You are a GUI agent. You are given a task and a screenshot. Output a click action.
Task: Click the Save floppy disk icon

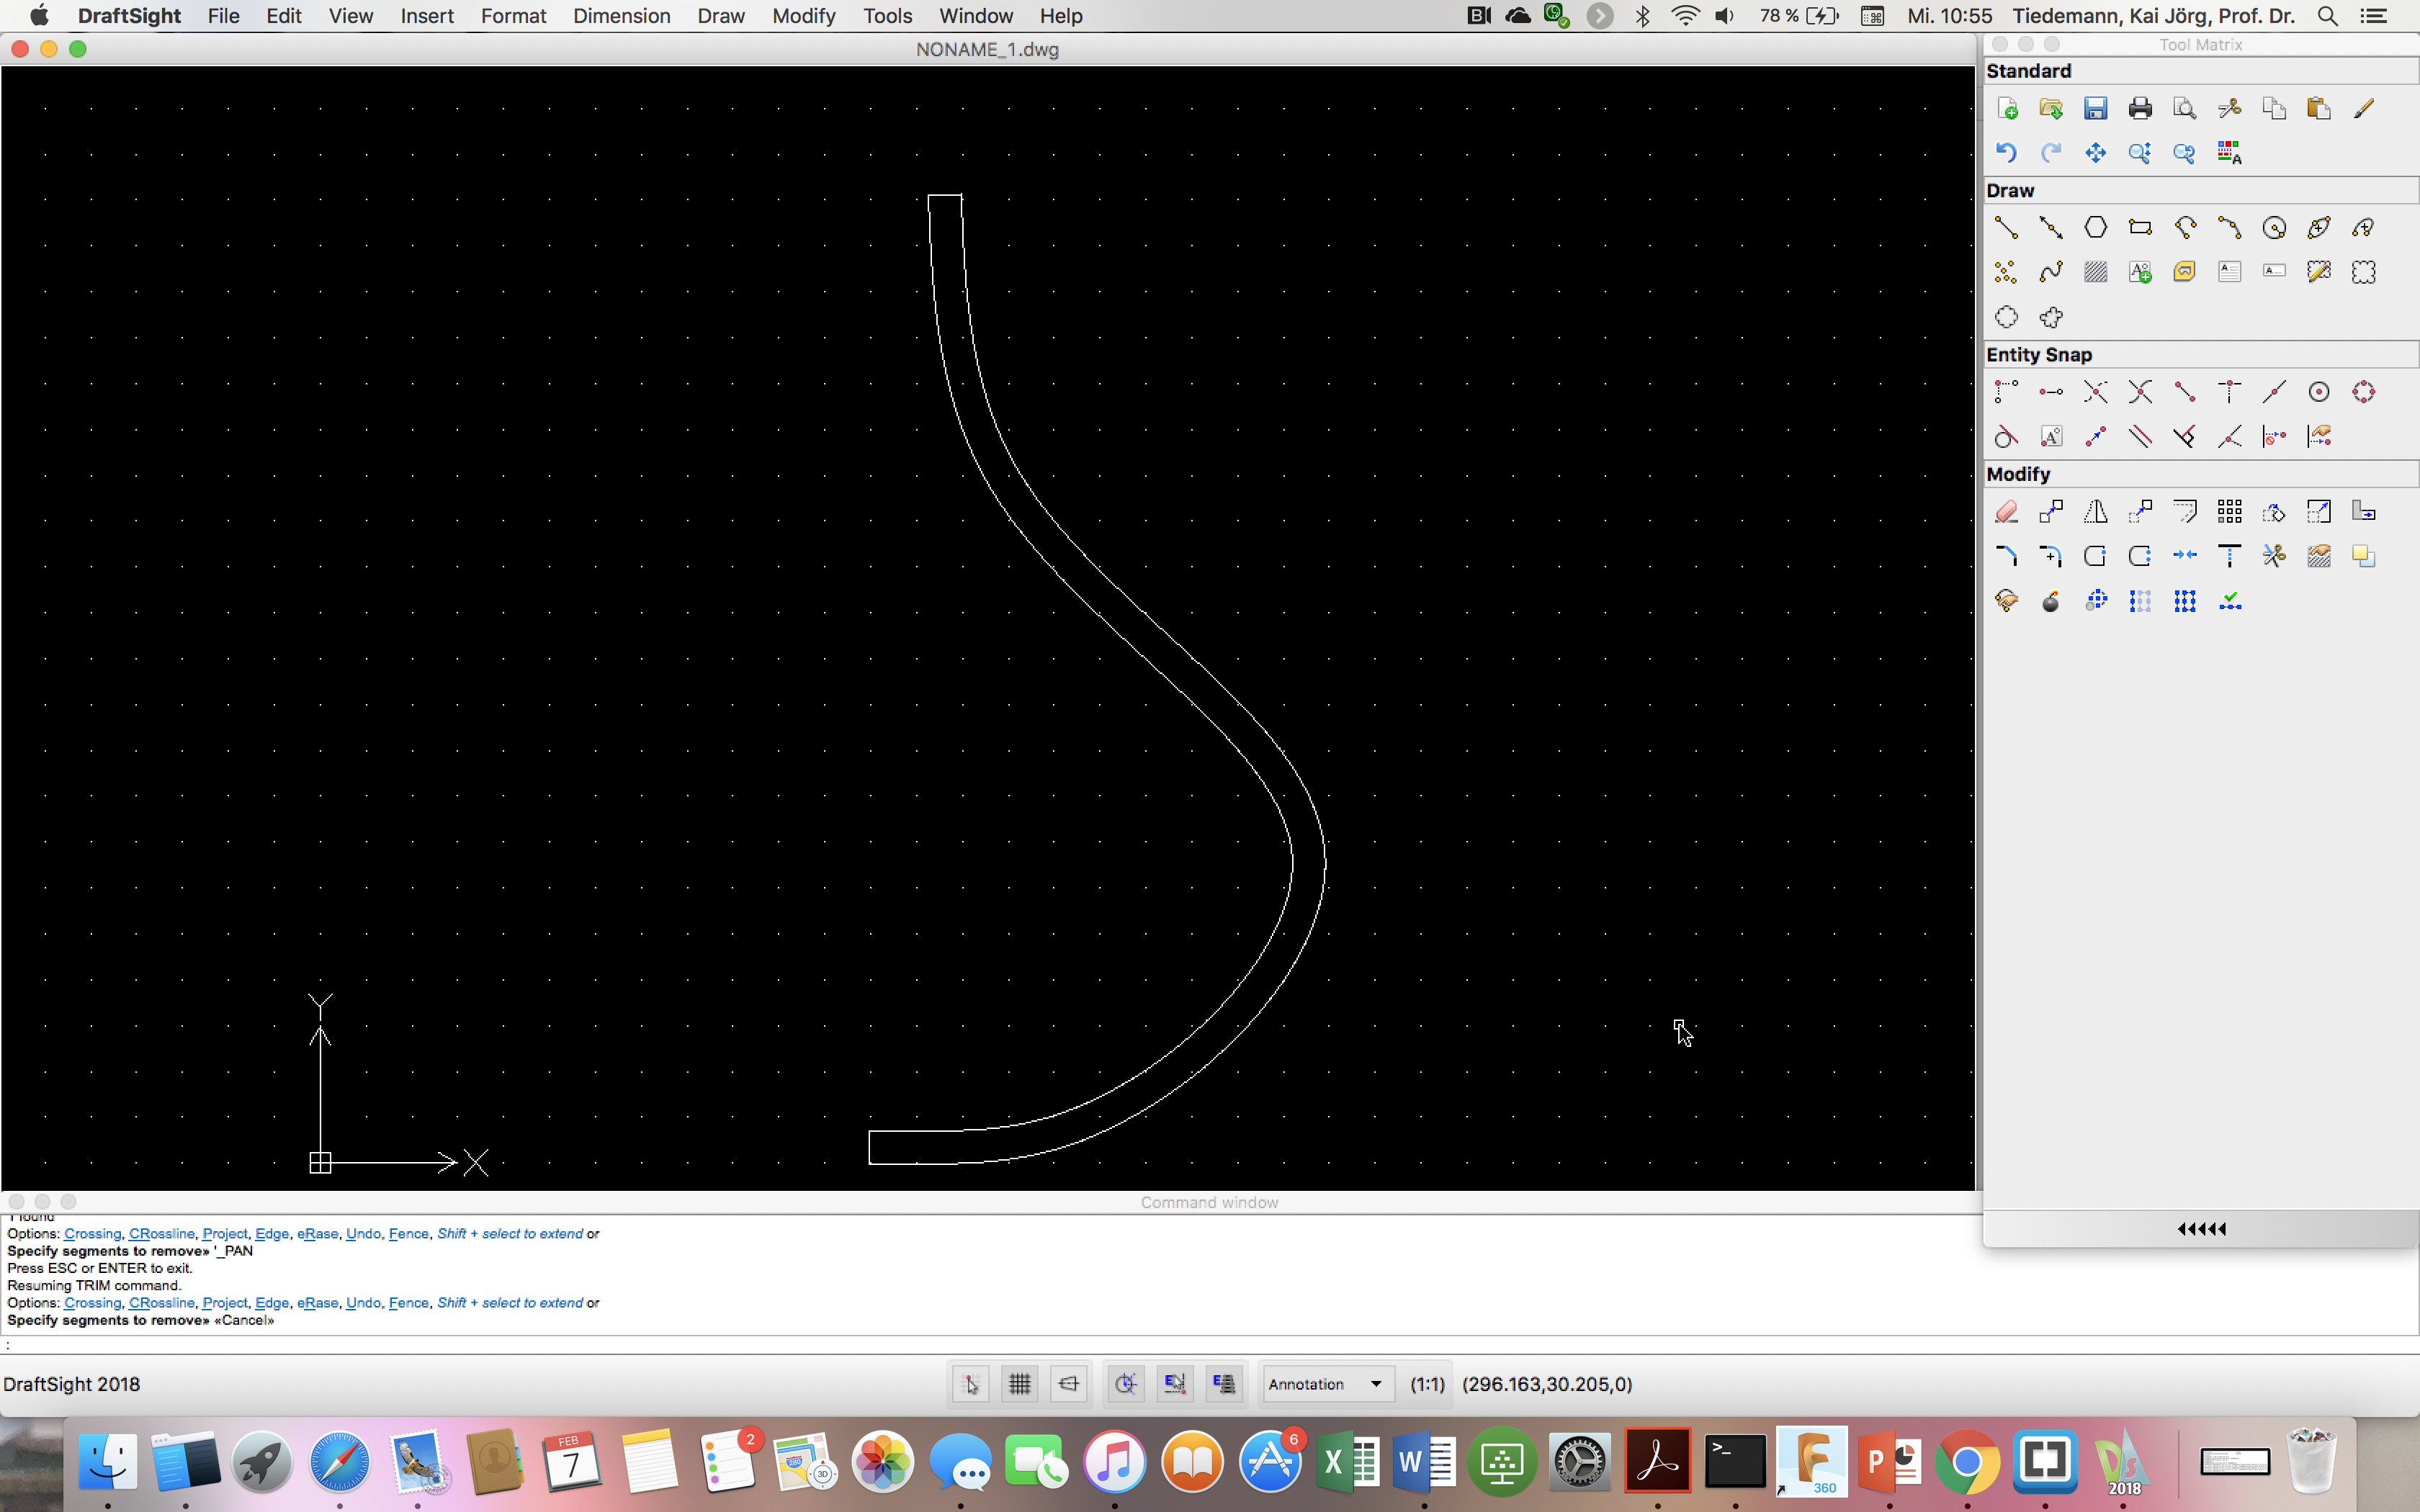pyautogui.click(x=2095, y=108)
